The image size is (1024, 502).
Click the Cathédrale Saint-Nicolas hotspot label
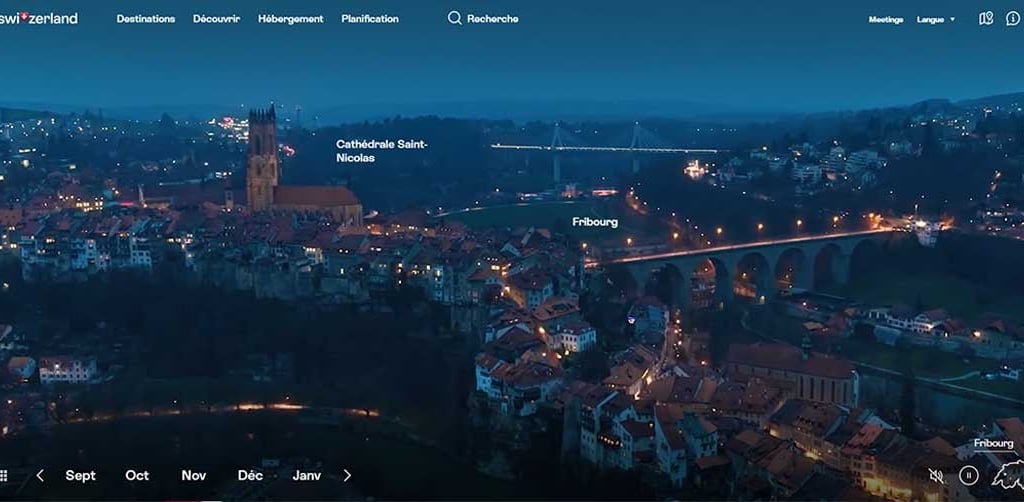tap(381, 151)
